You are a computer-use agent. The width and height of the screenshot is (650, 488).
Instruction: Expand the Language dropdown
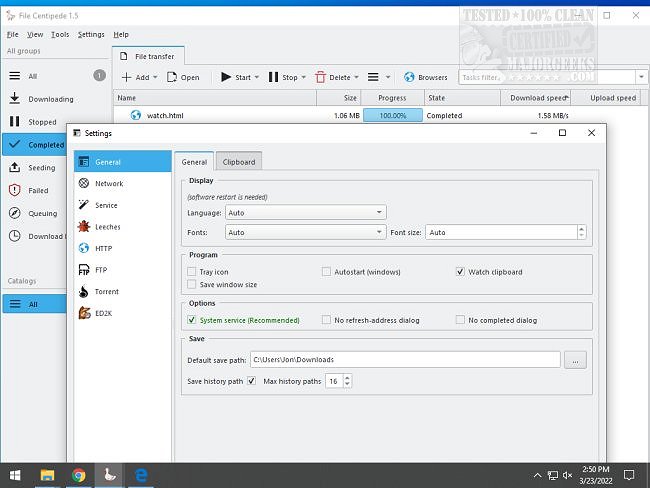tap(305, 212)
